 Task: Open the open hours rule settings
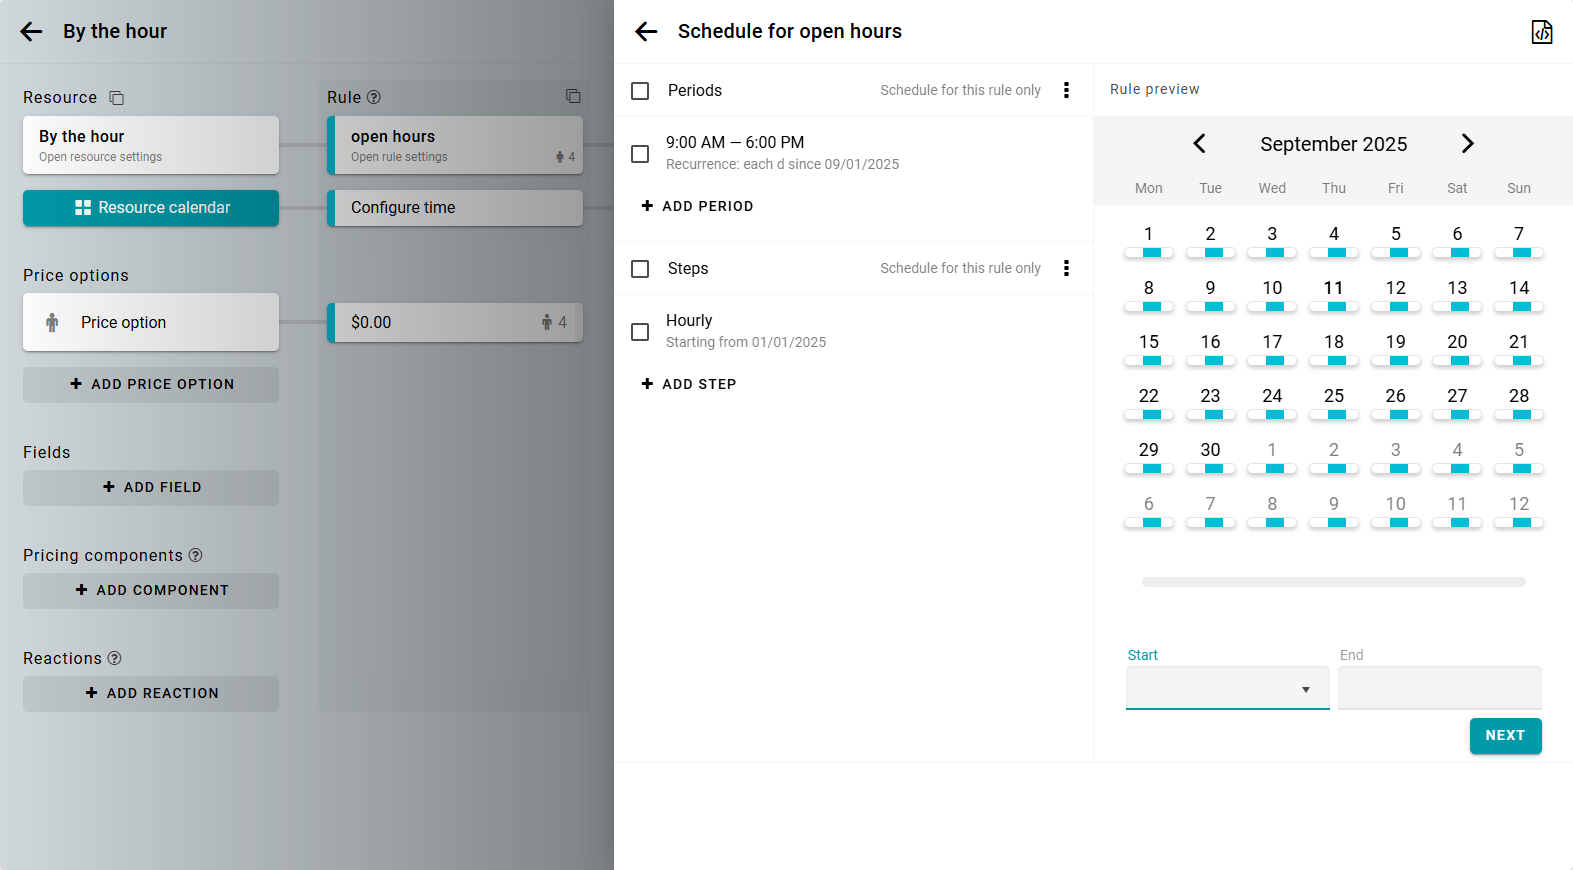point(455,145)
